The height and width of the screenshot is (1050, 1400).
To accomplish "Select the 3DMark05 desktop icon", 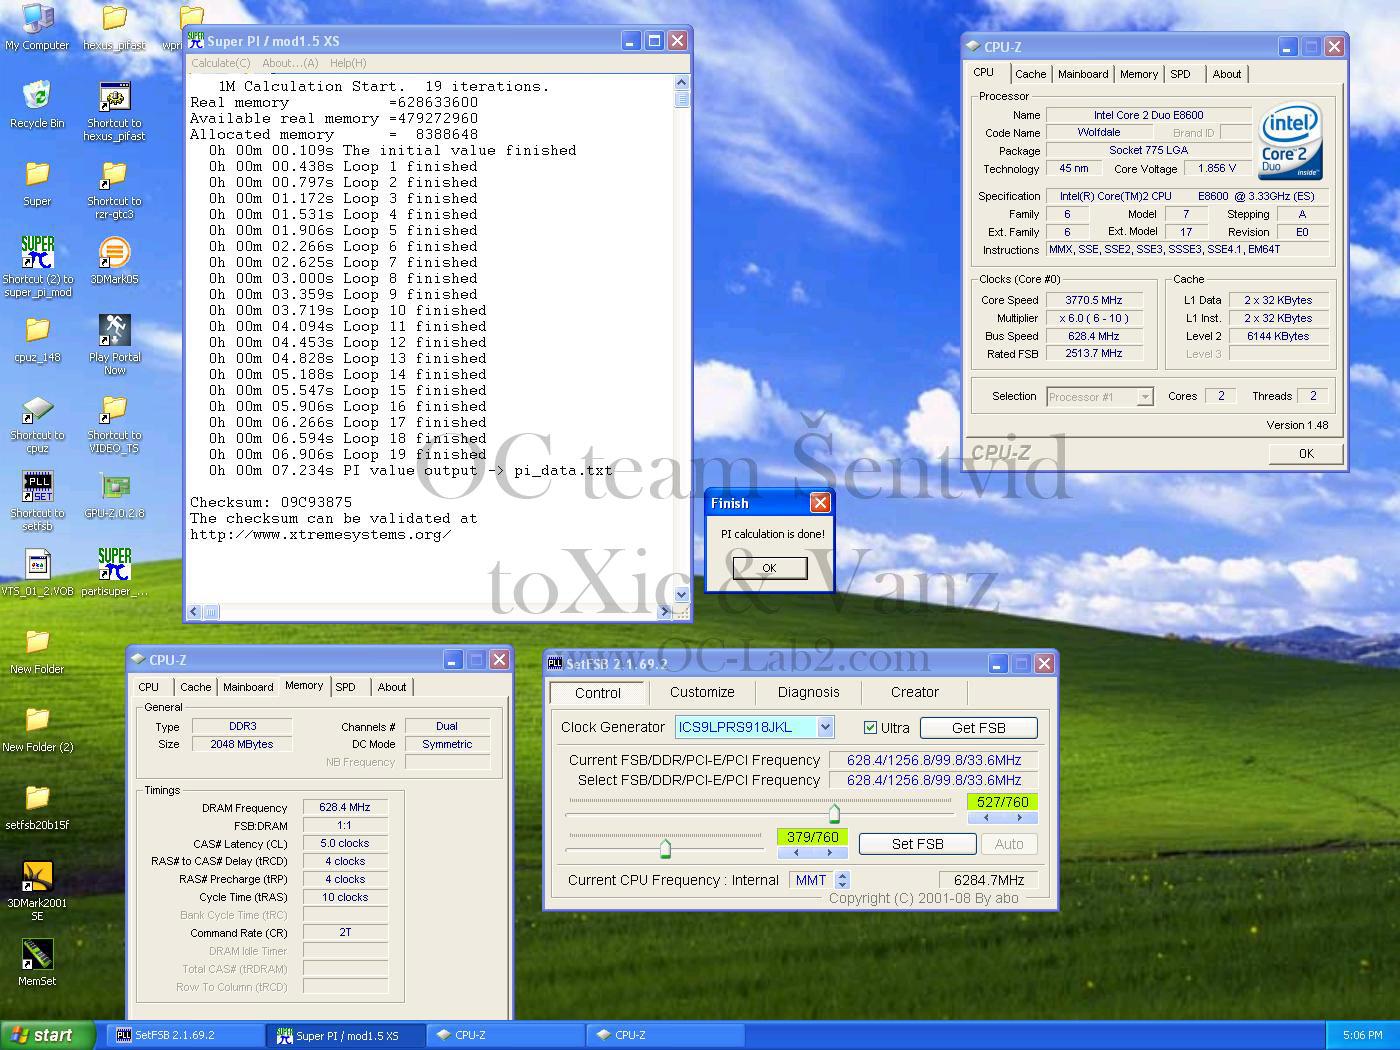I will pos(114,261).
